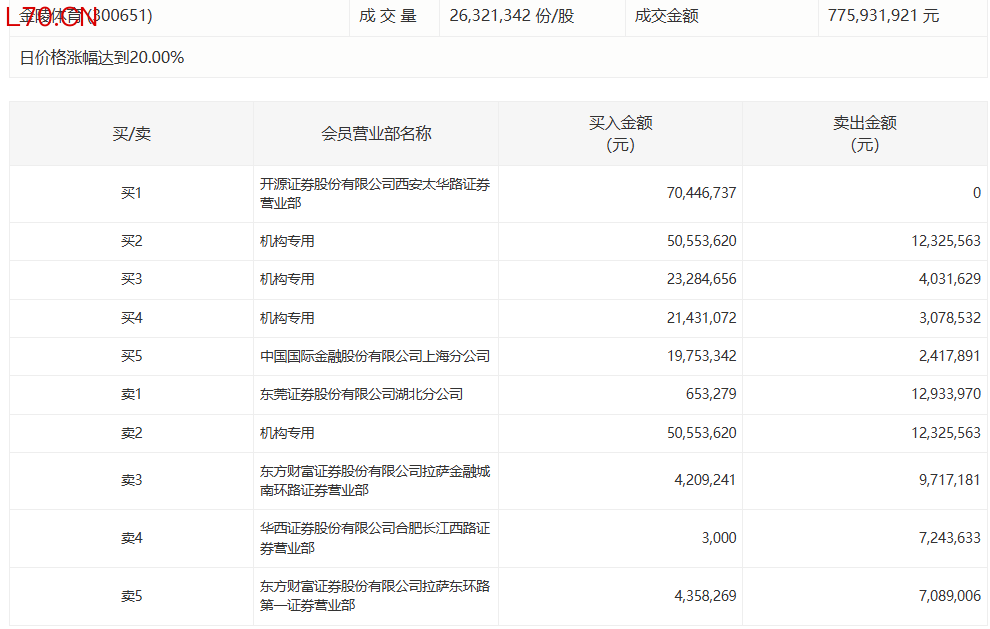The image size is (990, 629).
Task: Open 东方财富证券拉萨东环路第一证券营业部 entry
Action: point(374,595)
